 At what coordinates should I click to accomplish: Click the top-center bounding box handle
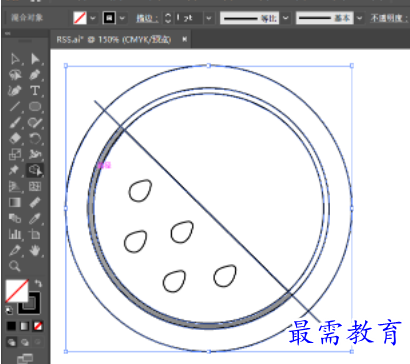pos(209,66)
